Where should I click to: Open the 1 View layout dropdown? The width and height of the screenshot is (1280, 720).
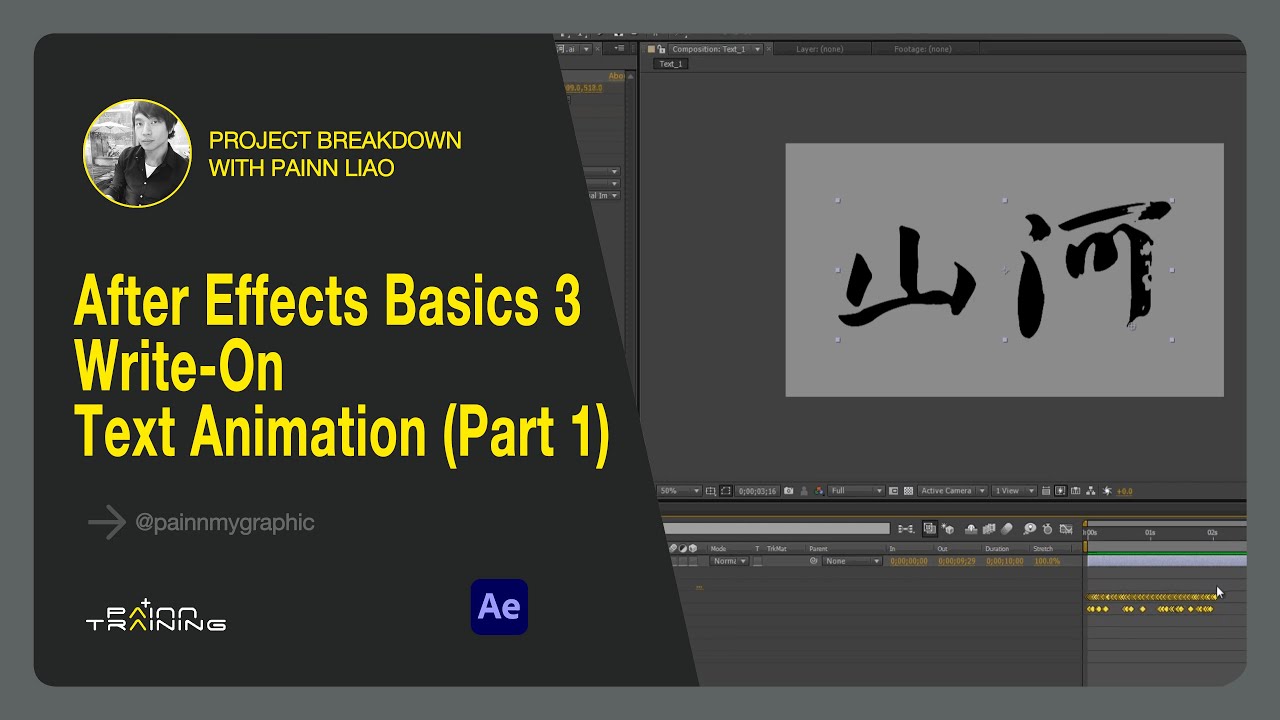1014,491
